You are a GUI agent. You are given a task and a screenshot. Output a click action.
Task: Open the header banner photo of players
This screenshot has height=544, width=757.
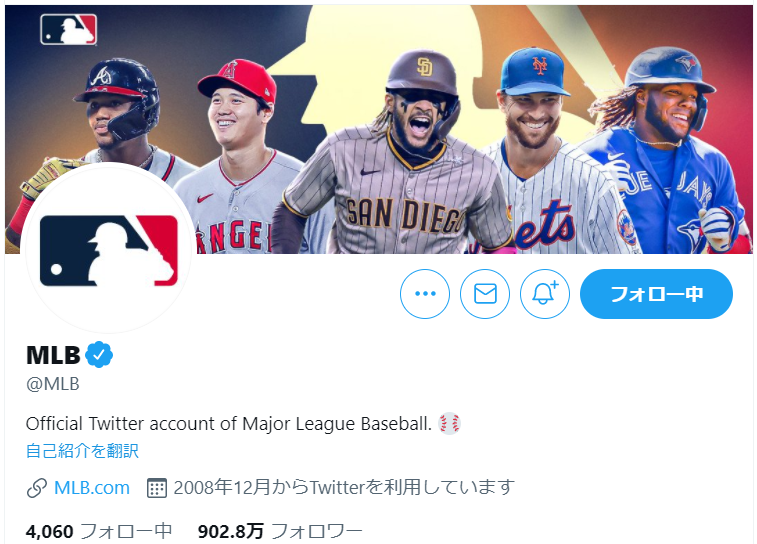379,129
